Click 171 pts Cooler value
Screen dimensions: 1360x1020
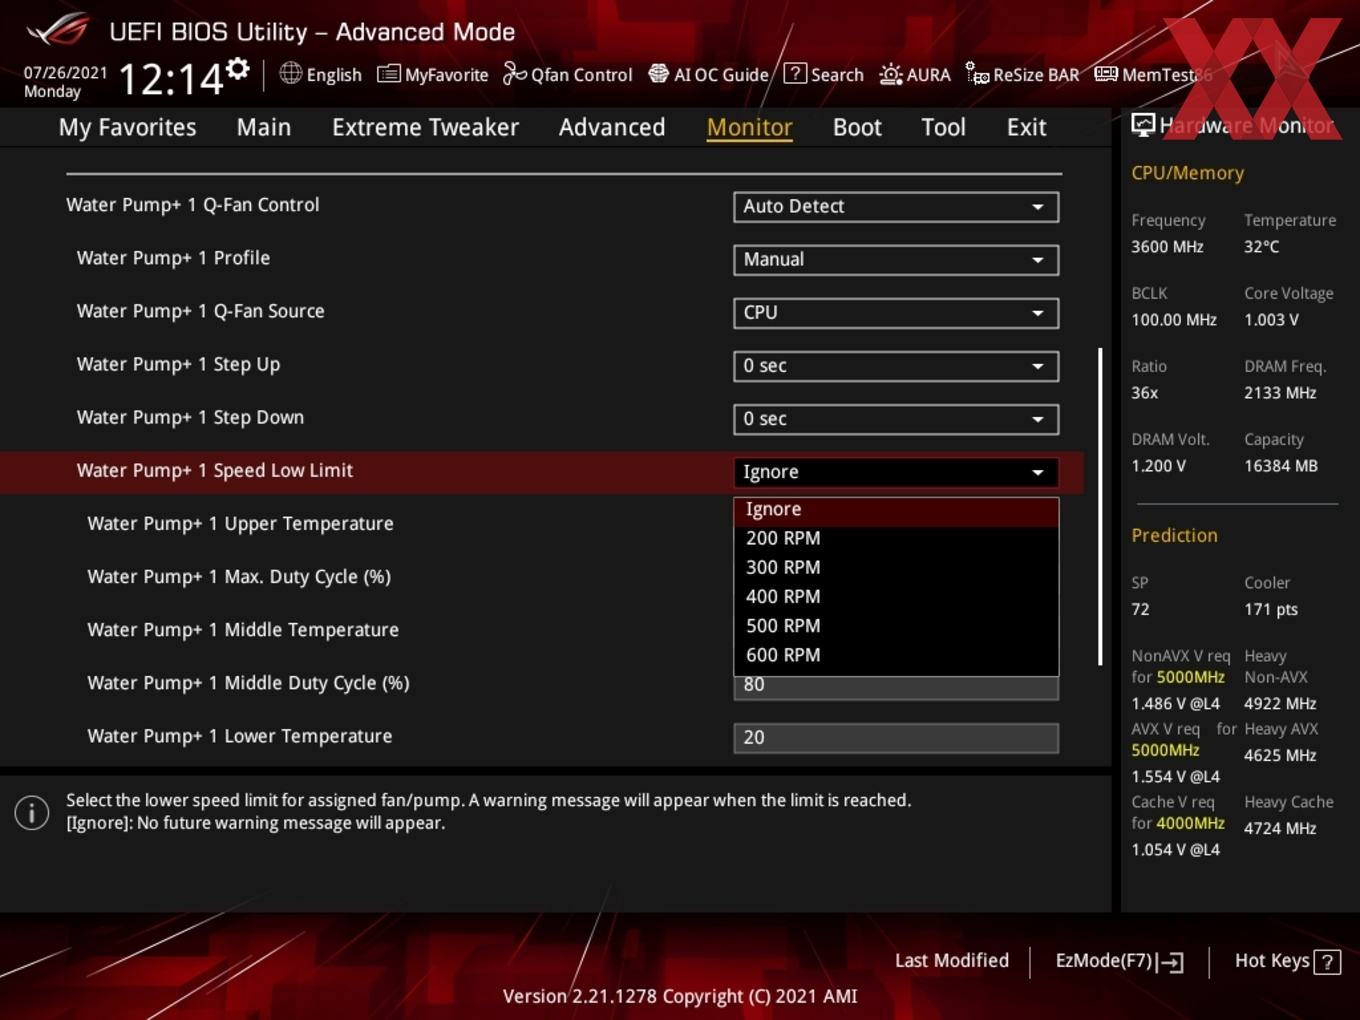1271,610
